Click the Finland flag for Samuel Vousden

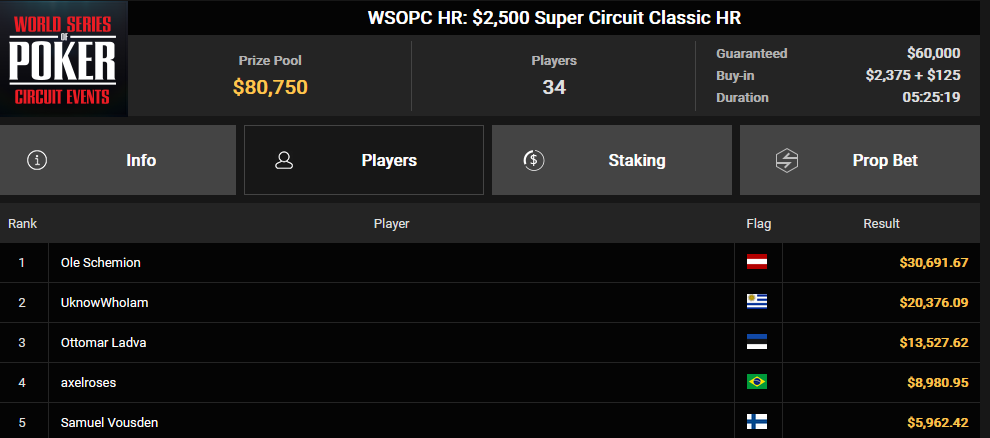click(757, 422)
